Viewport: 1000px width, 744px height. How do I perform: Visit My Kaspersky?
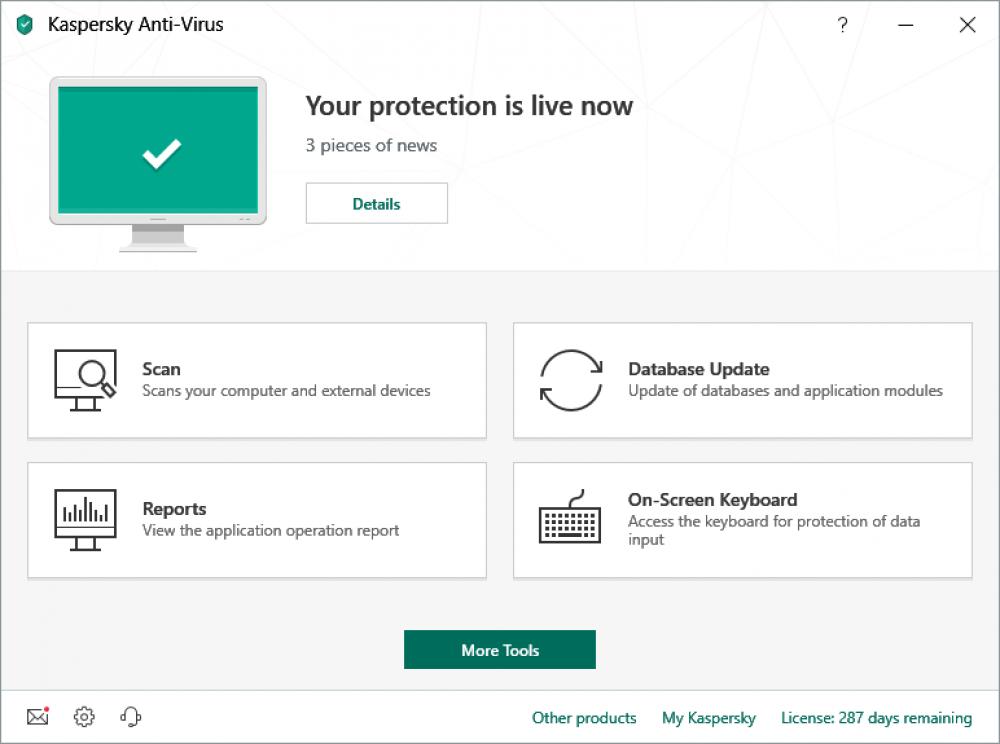click(709, 718)
